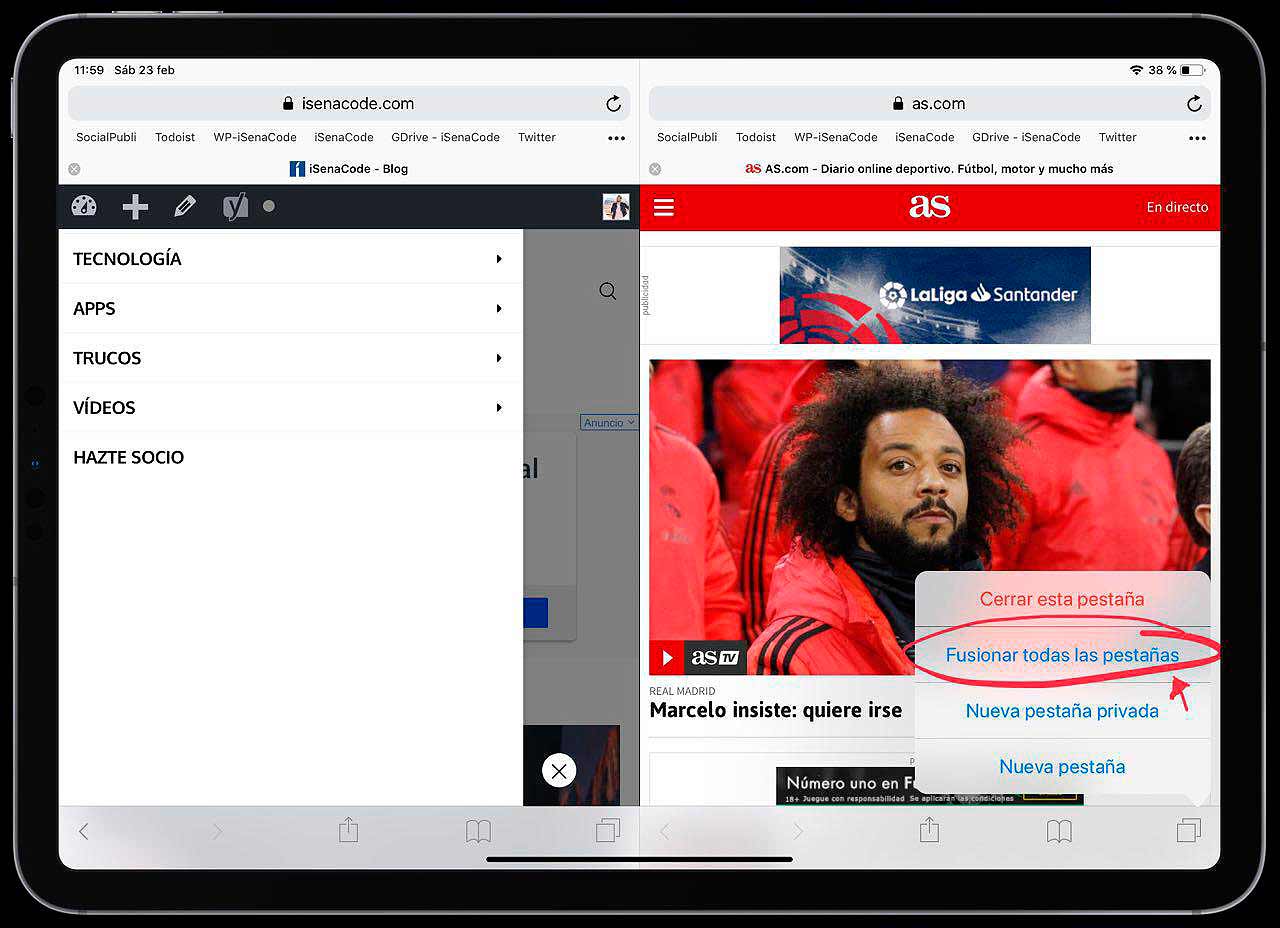Tap the REAL MADRID section label
The image size is (1280, 928).
[x=682, y=691]
